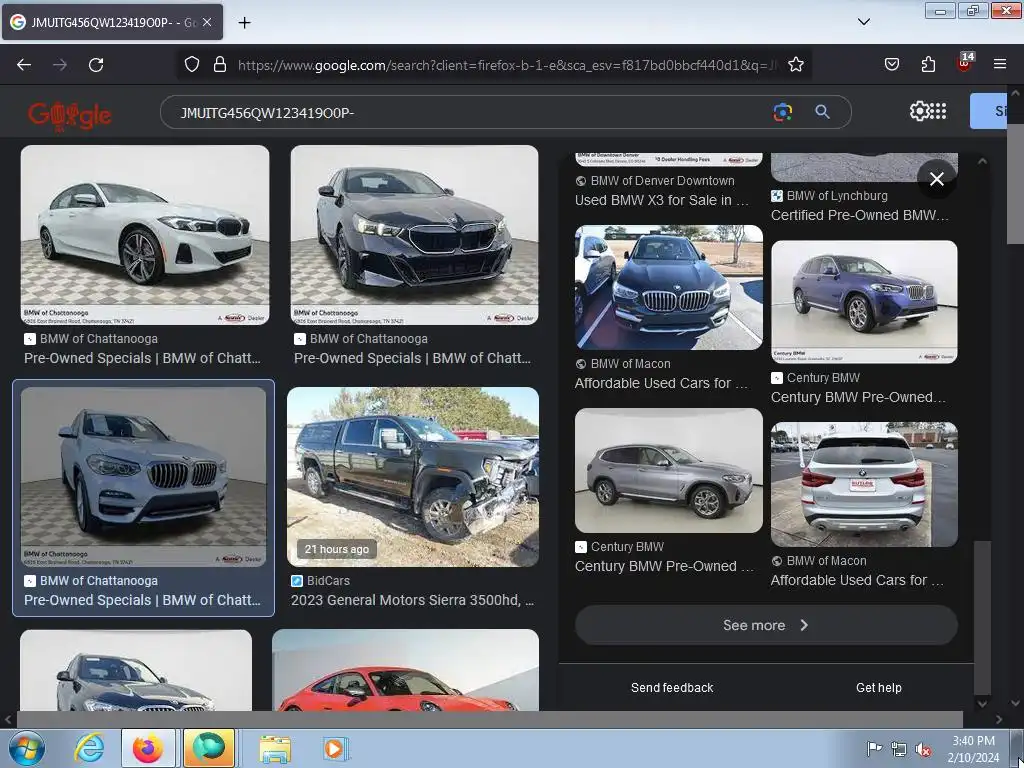Viewport: 1024px width, 768px height.
Task: Click the magnifier search button
Action: click(822, 112)
